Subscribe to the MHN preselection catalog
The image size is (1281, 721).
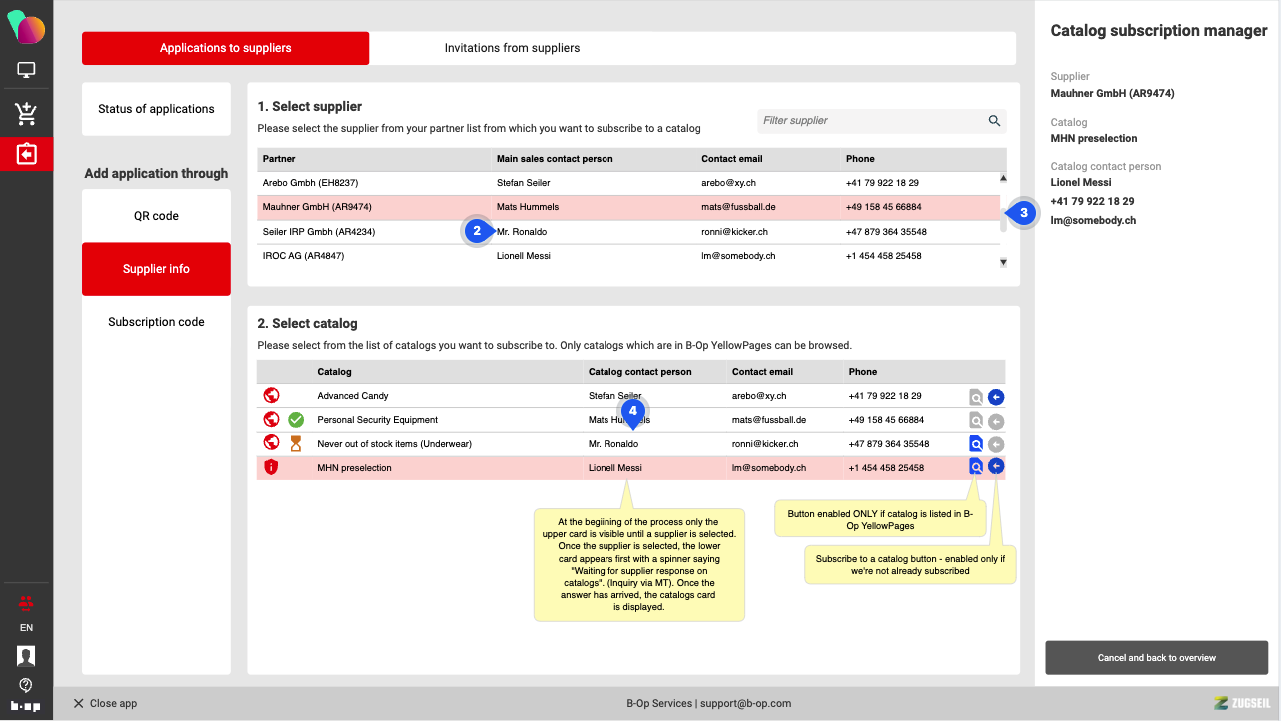(x=996, y=466)
